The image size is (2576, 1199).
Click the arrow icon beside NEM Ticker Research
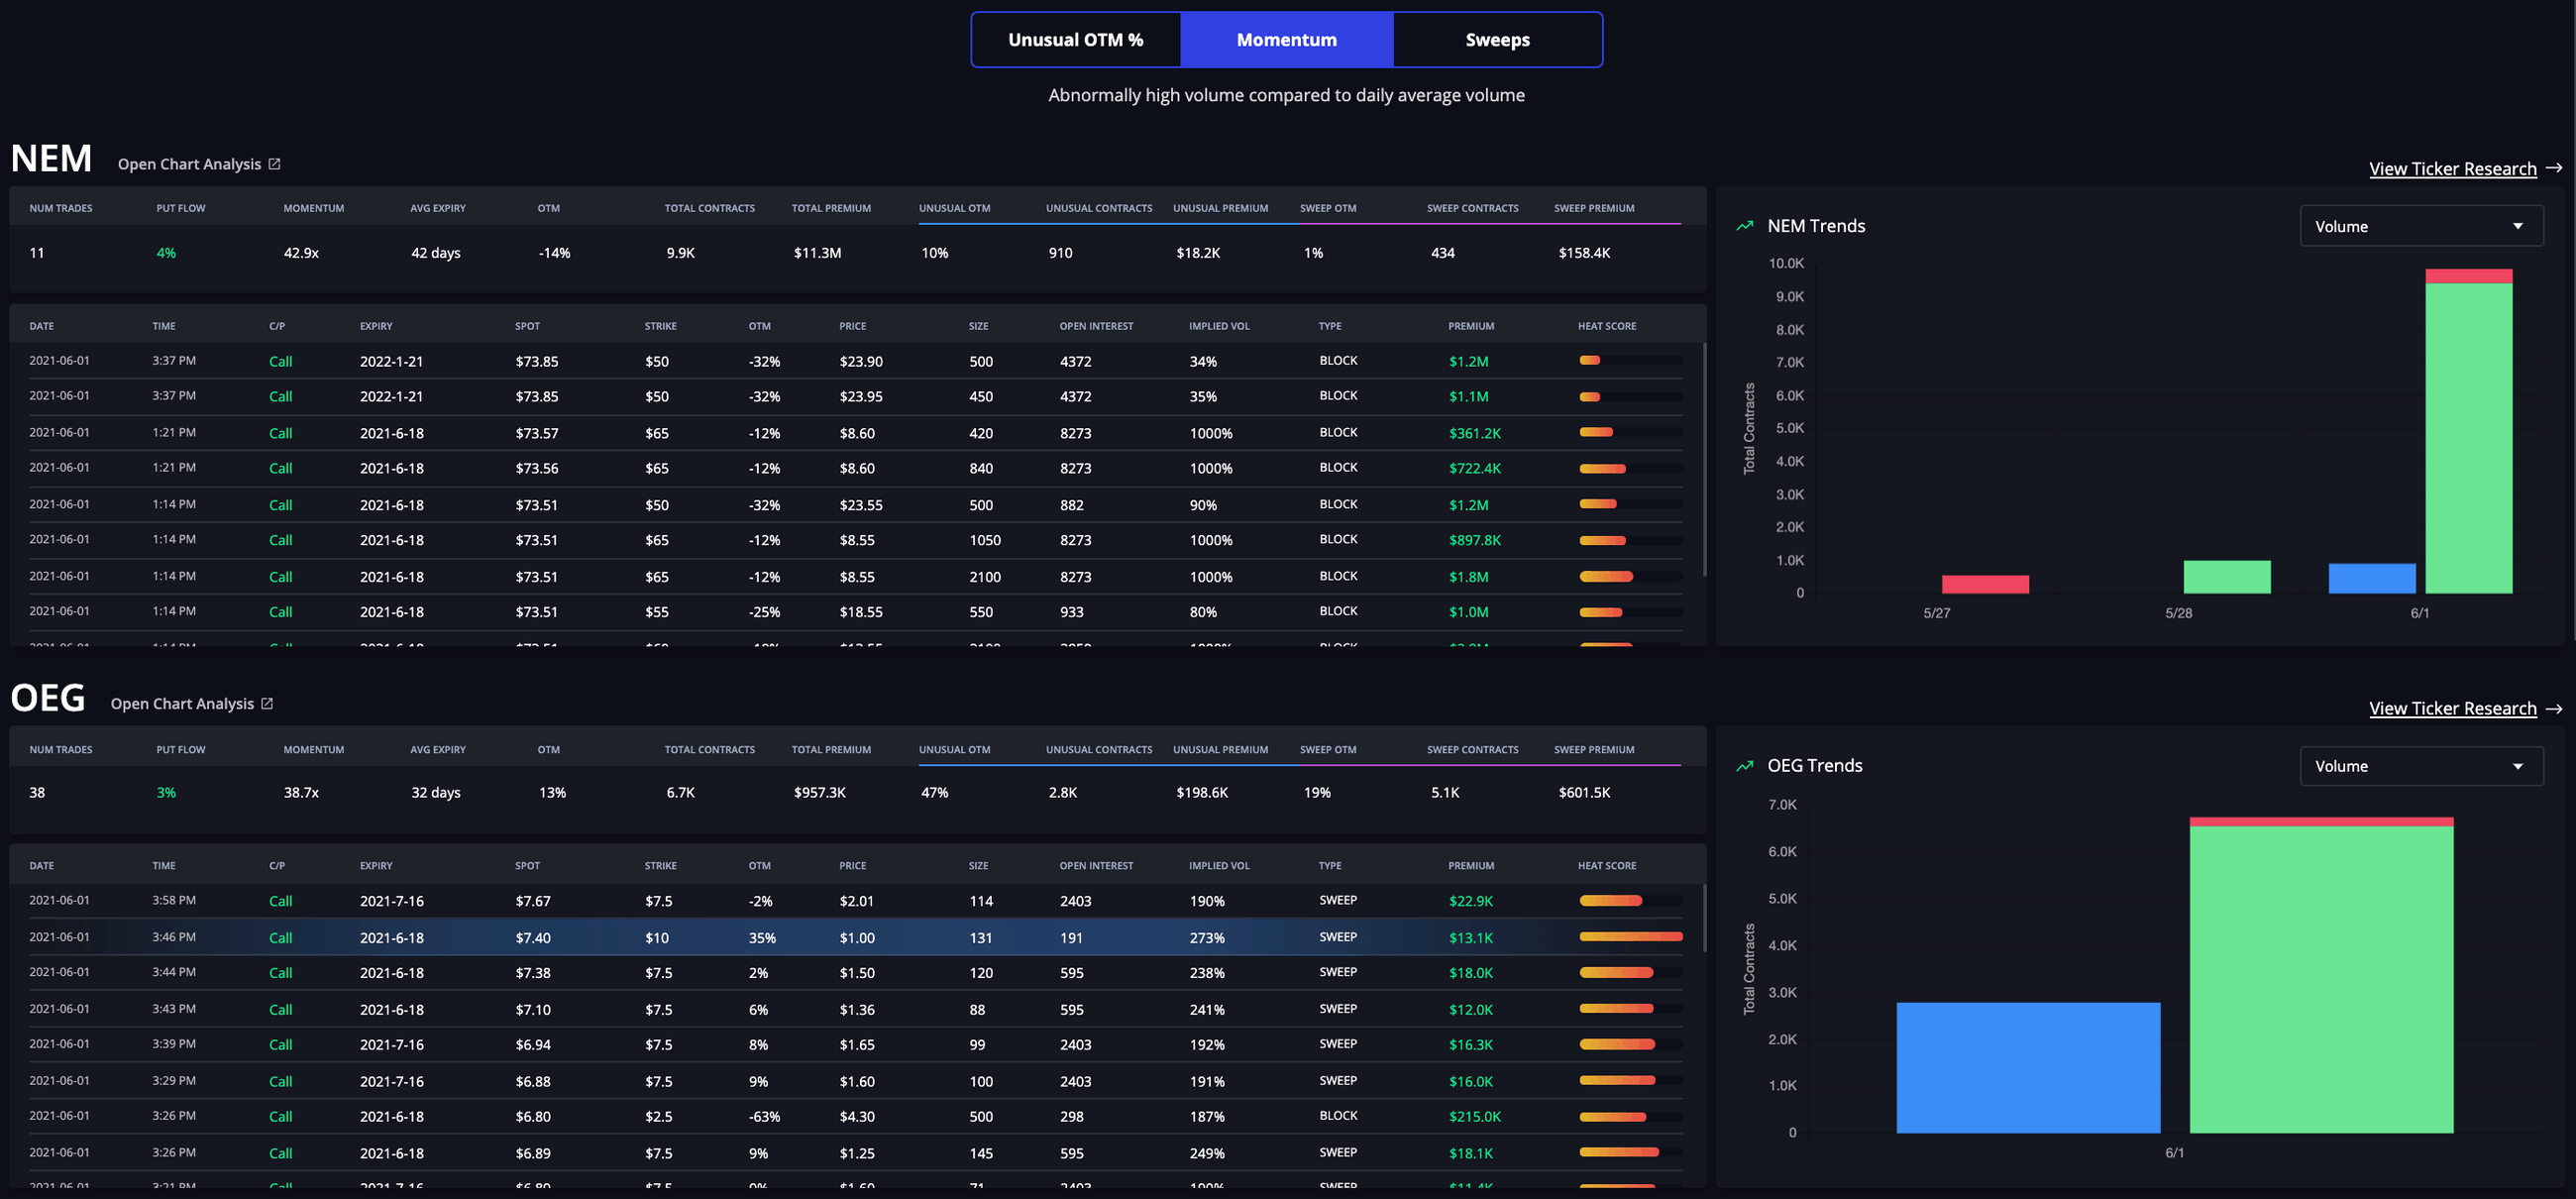point(2554,169)
